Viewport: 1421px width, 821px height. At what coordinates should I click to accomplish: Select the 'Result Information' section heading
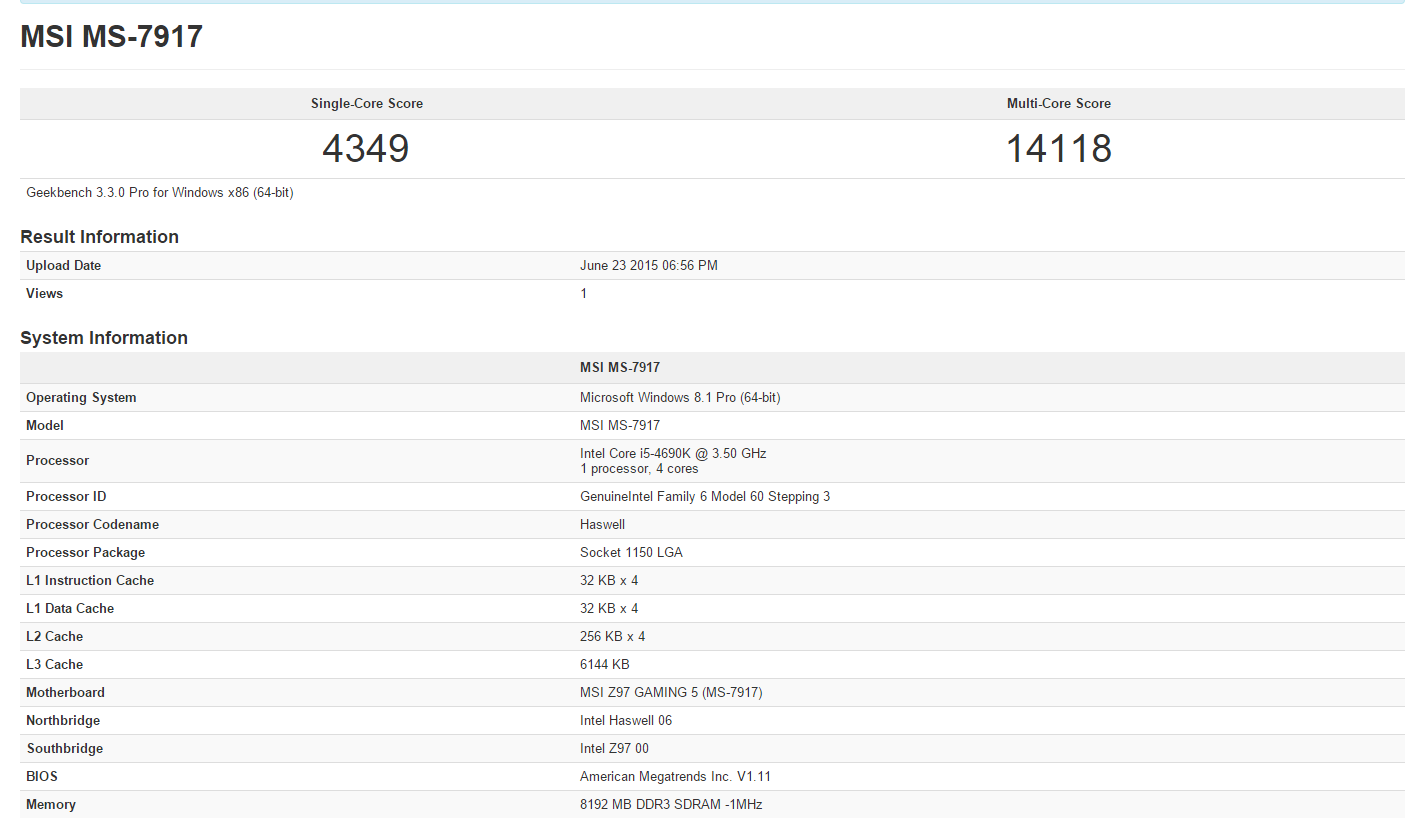click(100, 237)
